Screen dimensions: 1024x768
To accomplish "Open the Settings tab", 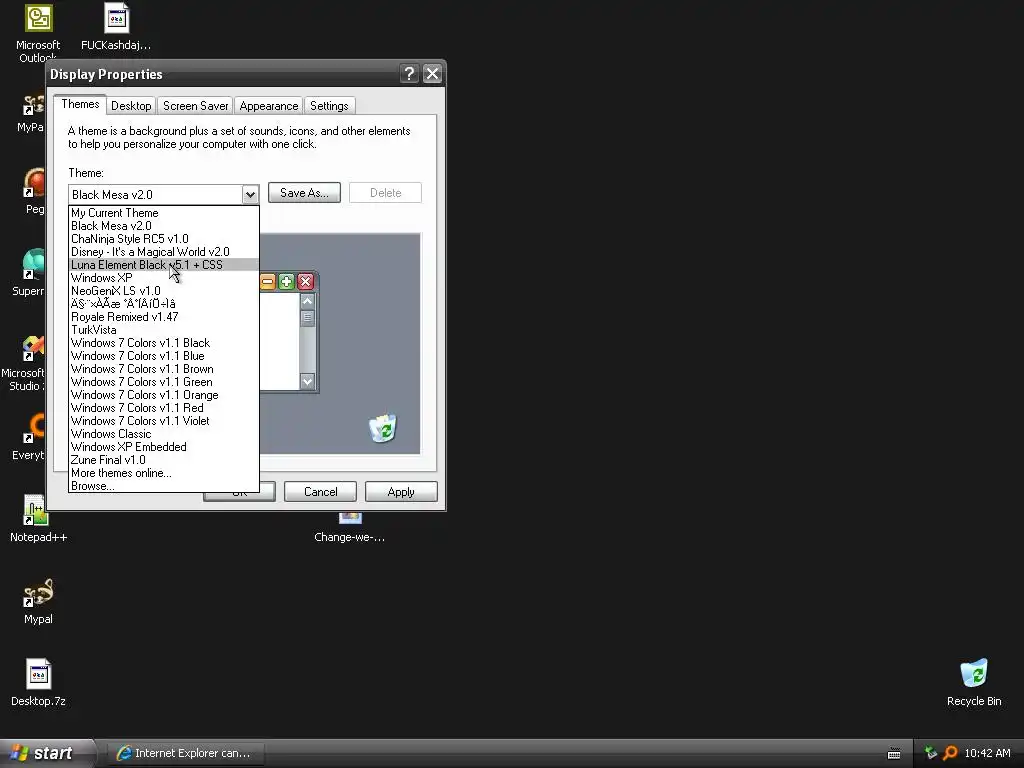I will (x=329, y=106).
